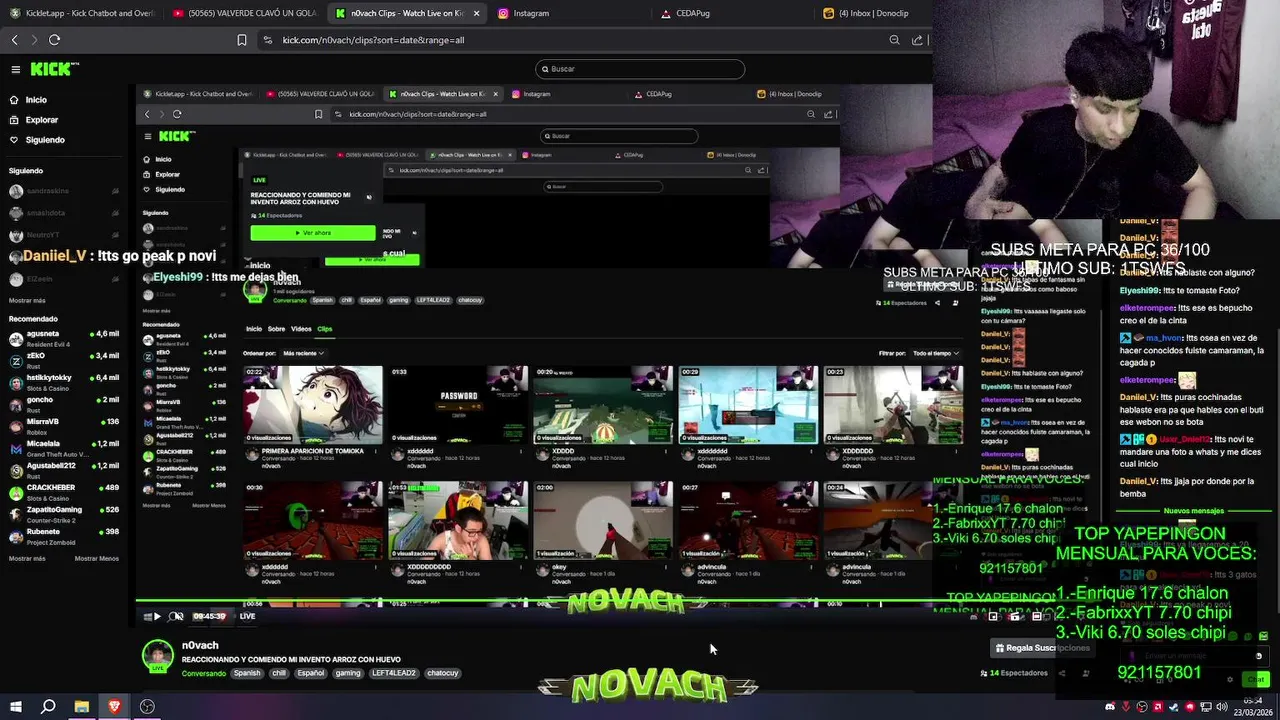Open recommended channel Rubeneta
The width and height of the screenshot is (1280, 720).
coord(64,536)
